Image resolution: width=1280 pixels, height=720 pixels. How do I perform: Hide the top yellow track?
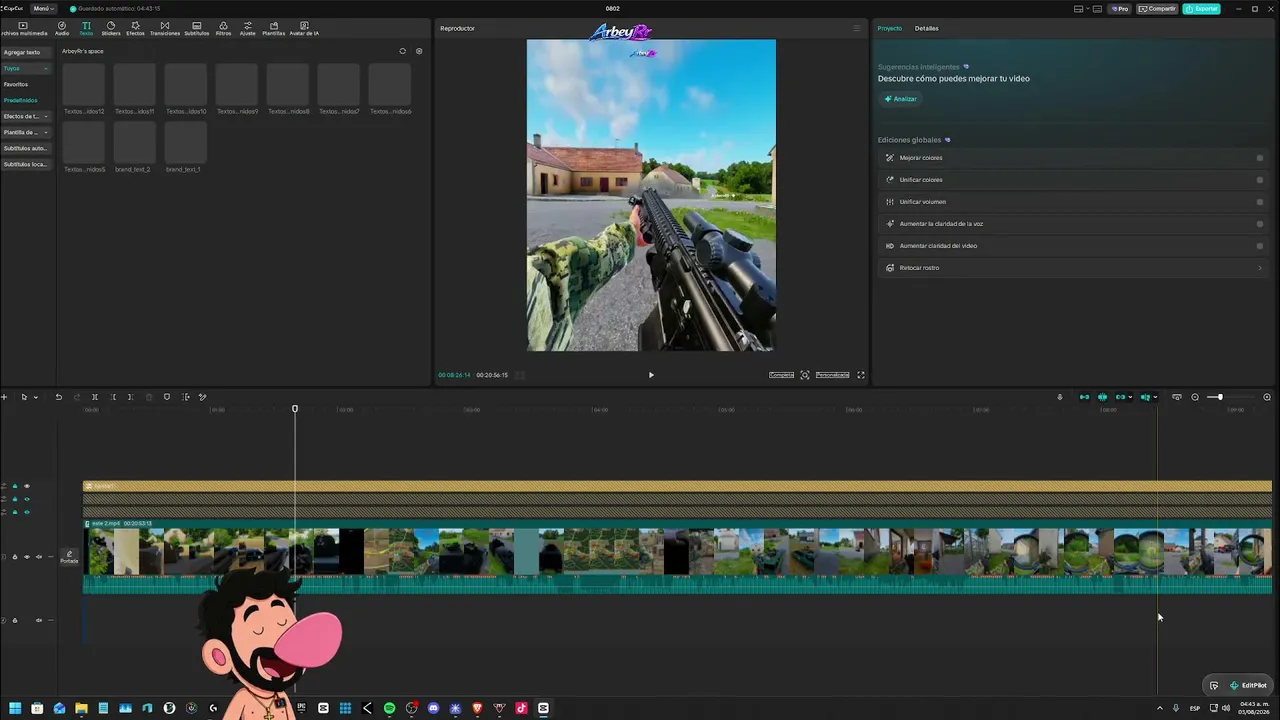[27, 486]
